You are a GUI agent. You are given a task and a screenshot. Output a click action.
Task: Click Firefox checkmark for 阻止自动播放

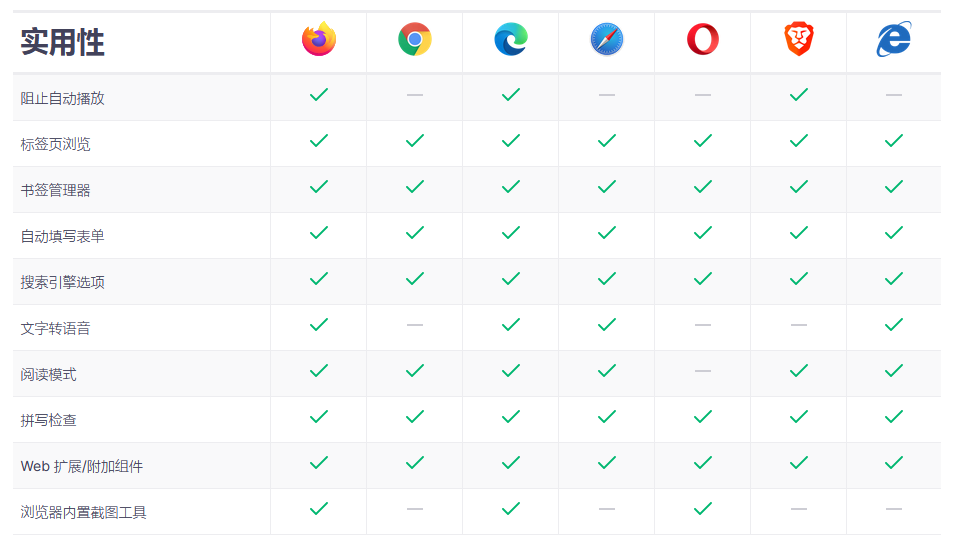tap(319, 95)
